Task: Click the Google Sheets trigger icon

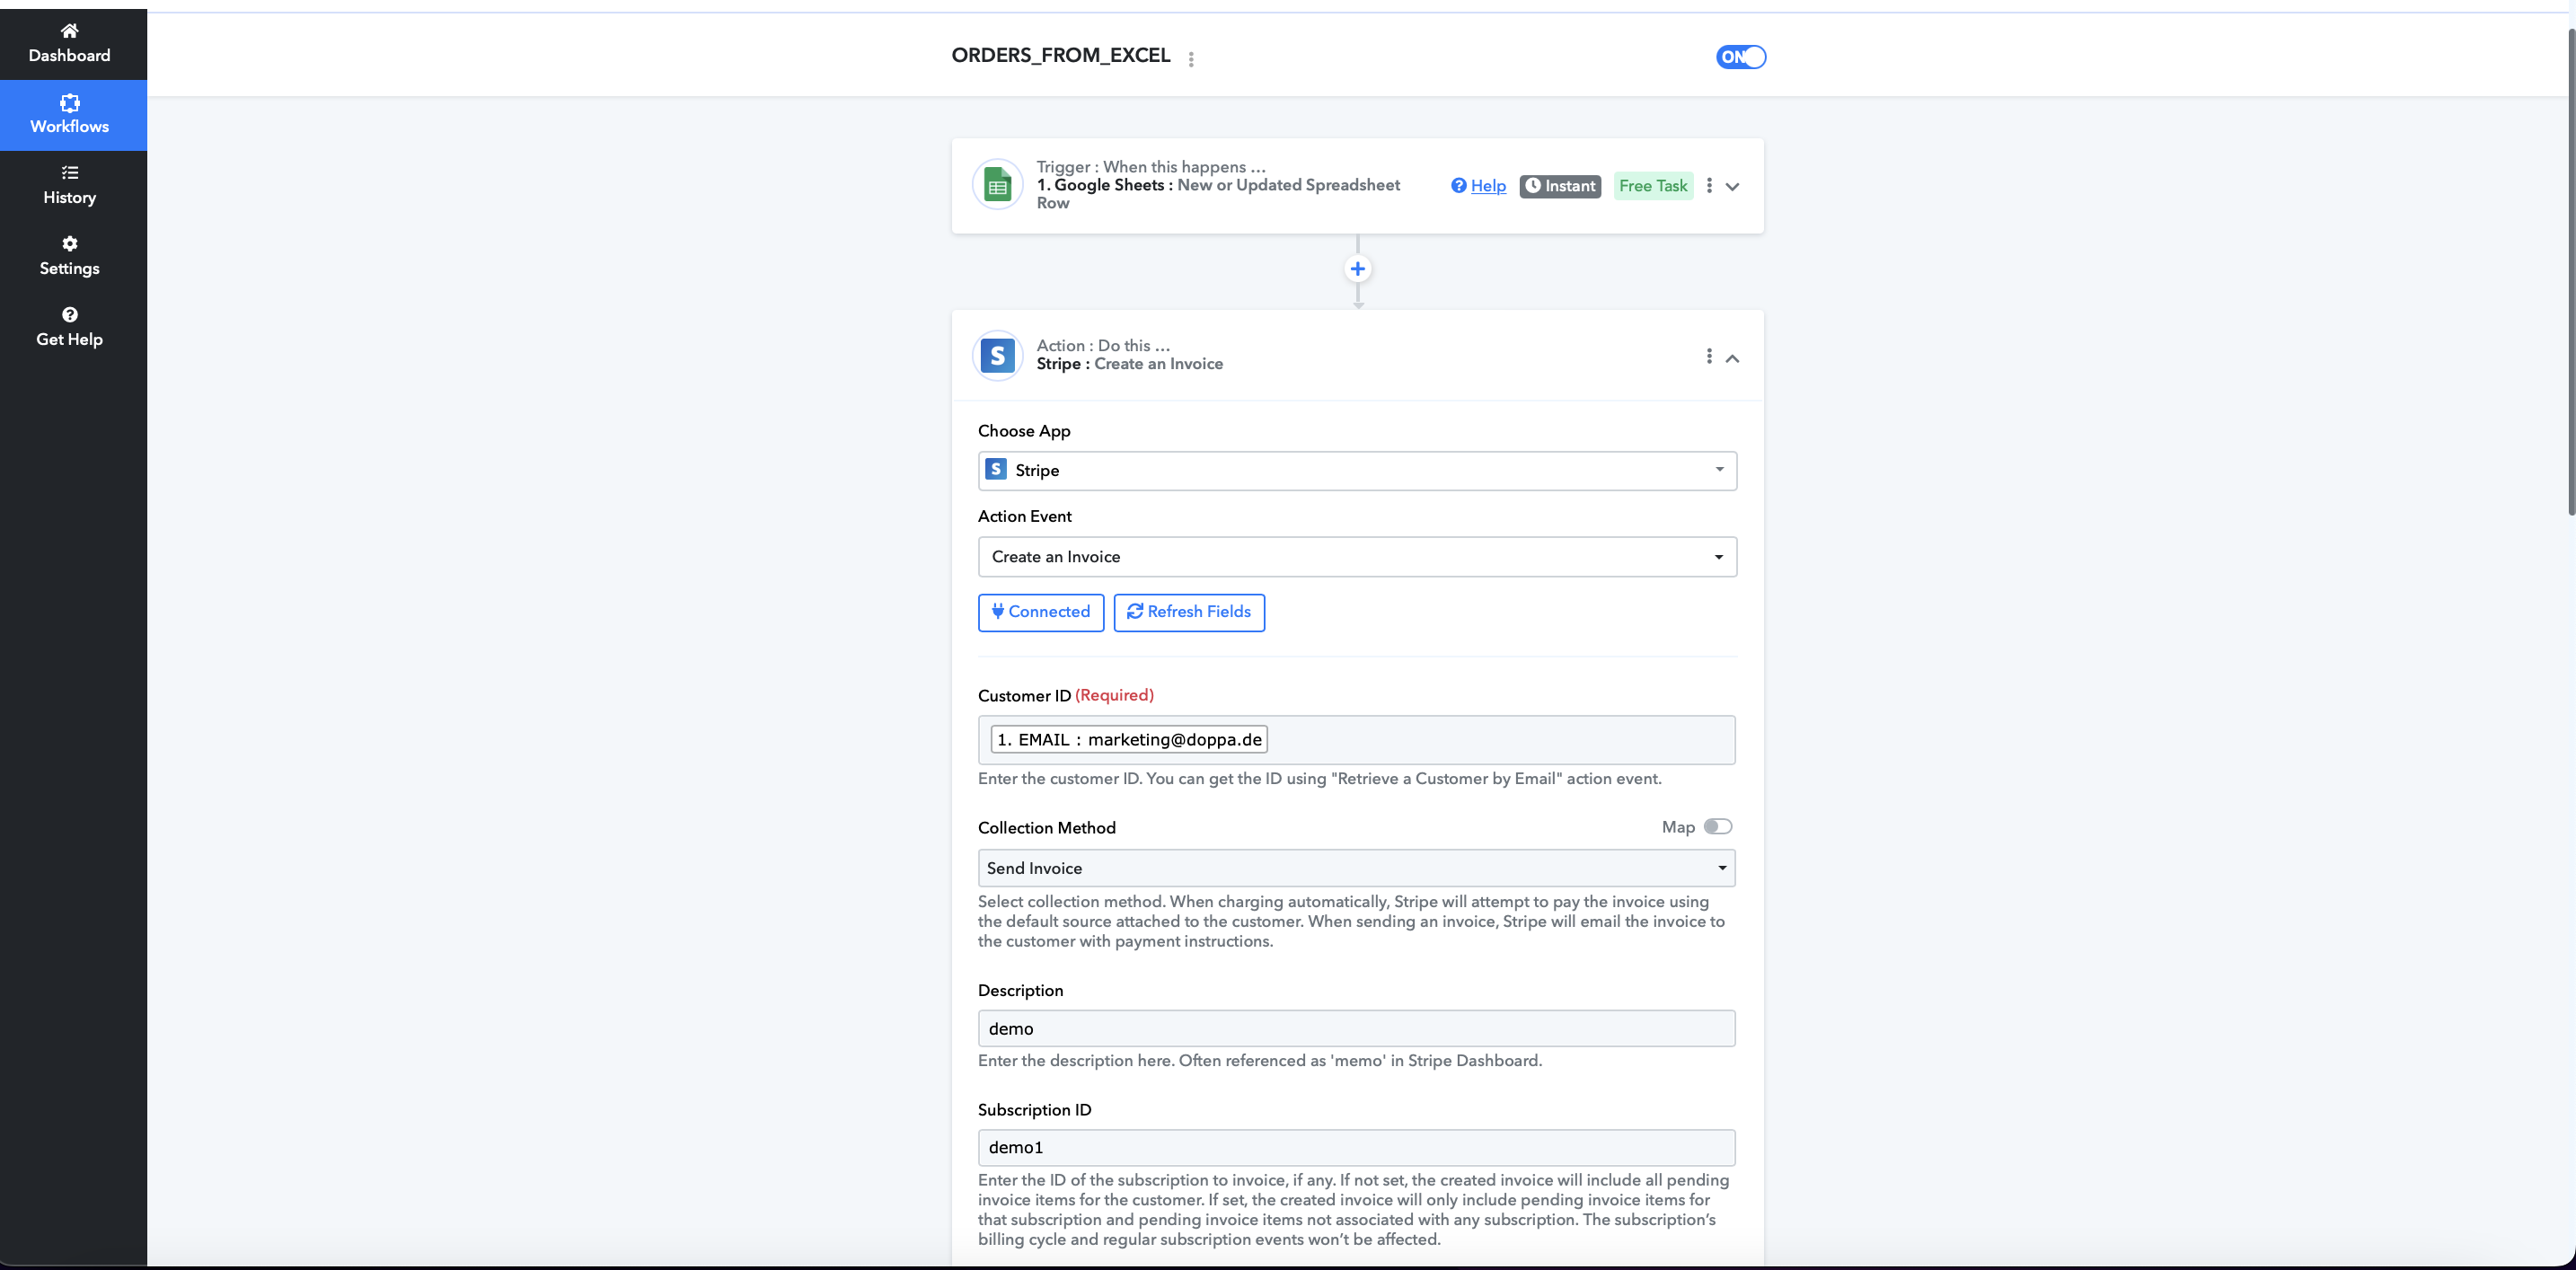Action: (997, 185)
